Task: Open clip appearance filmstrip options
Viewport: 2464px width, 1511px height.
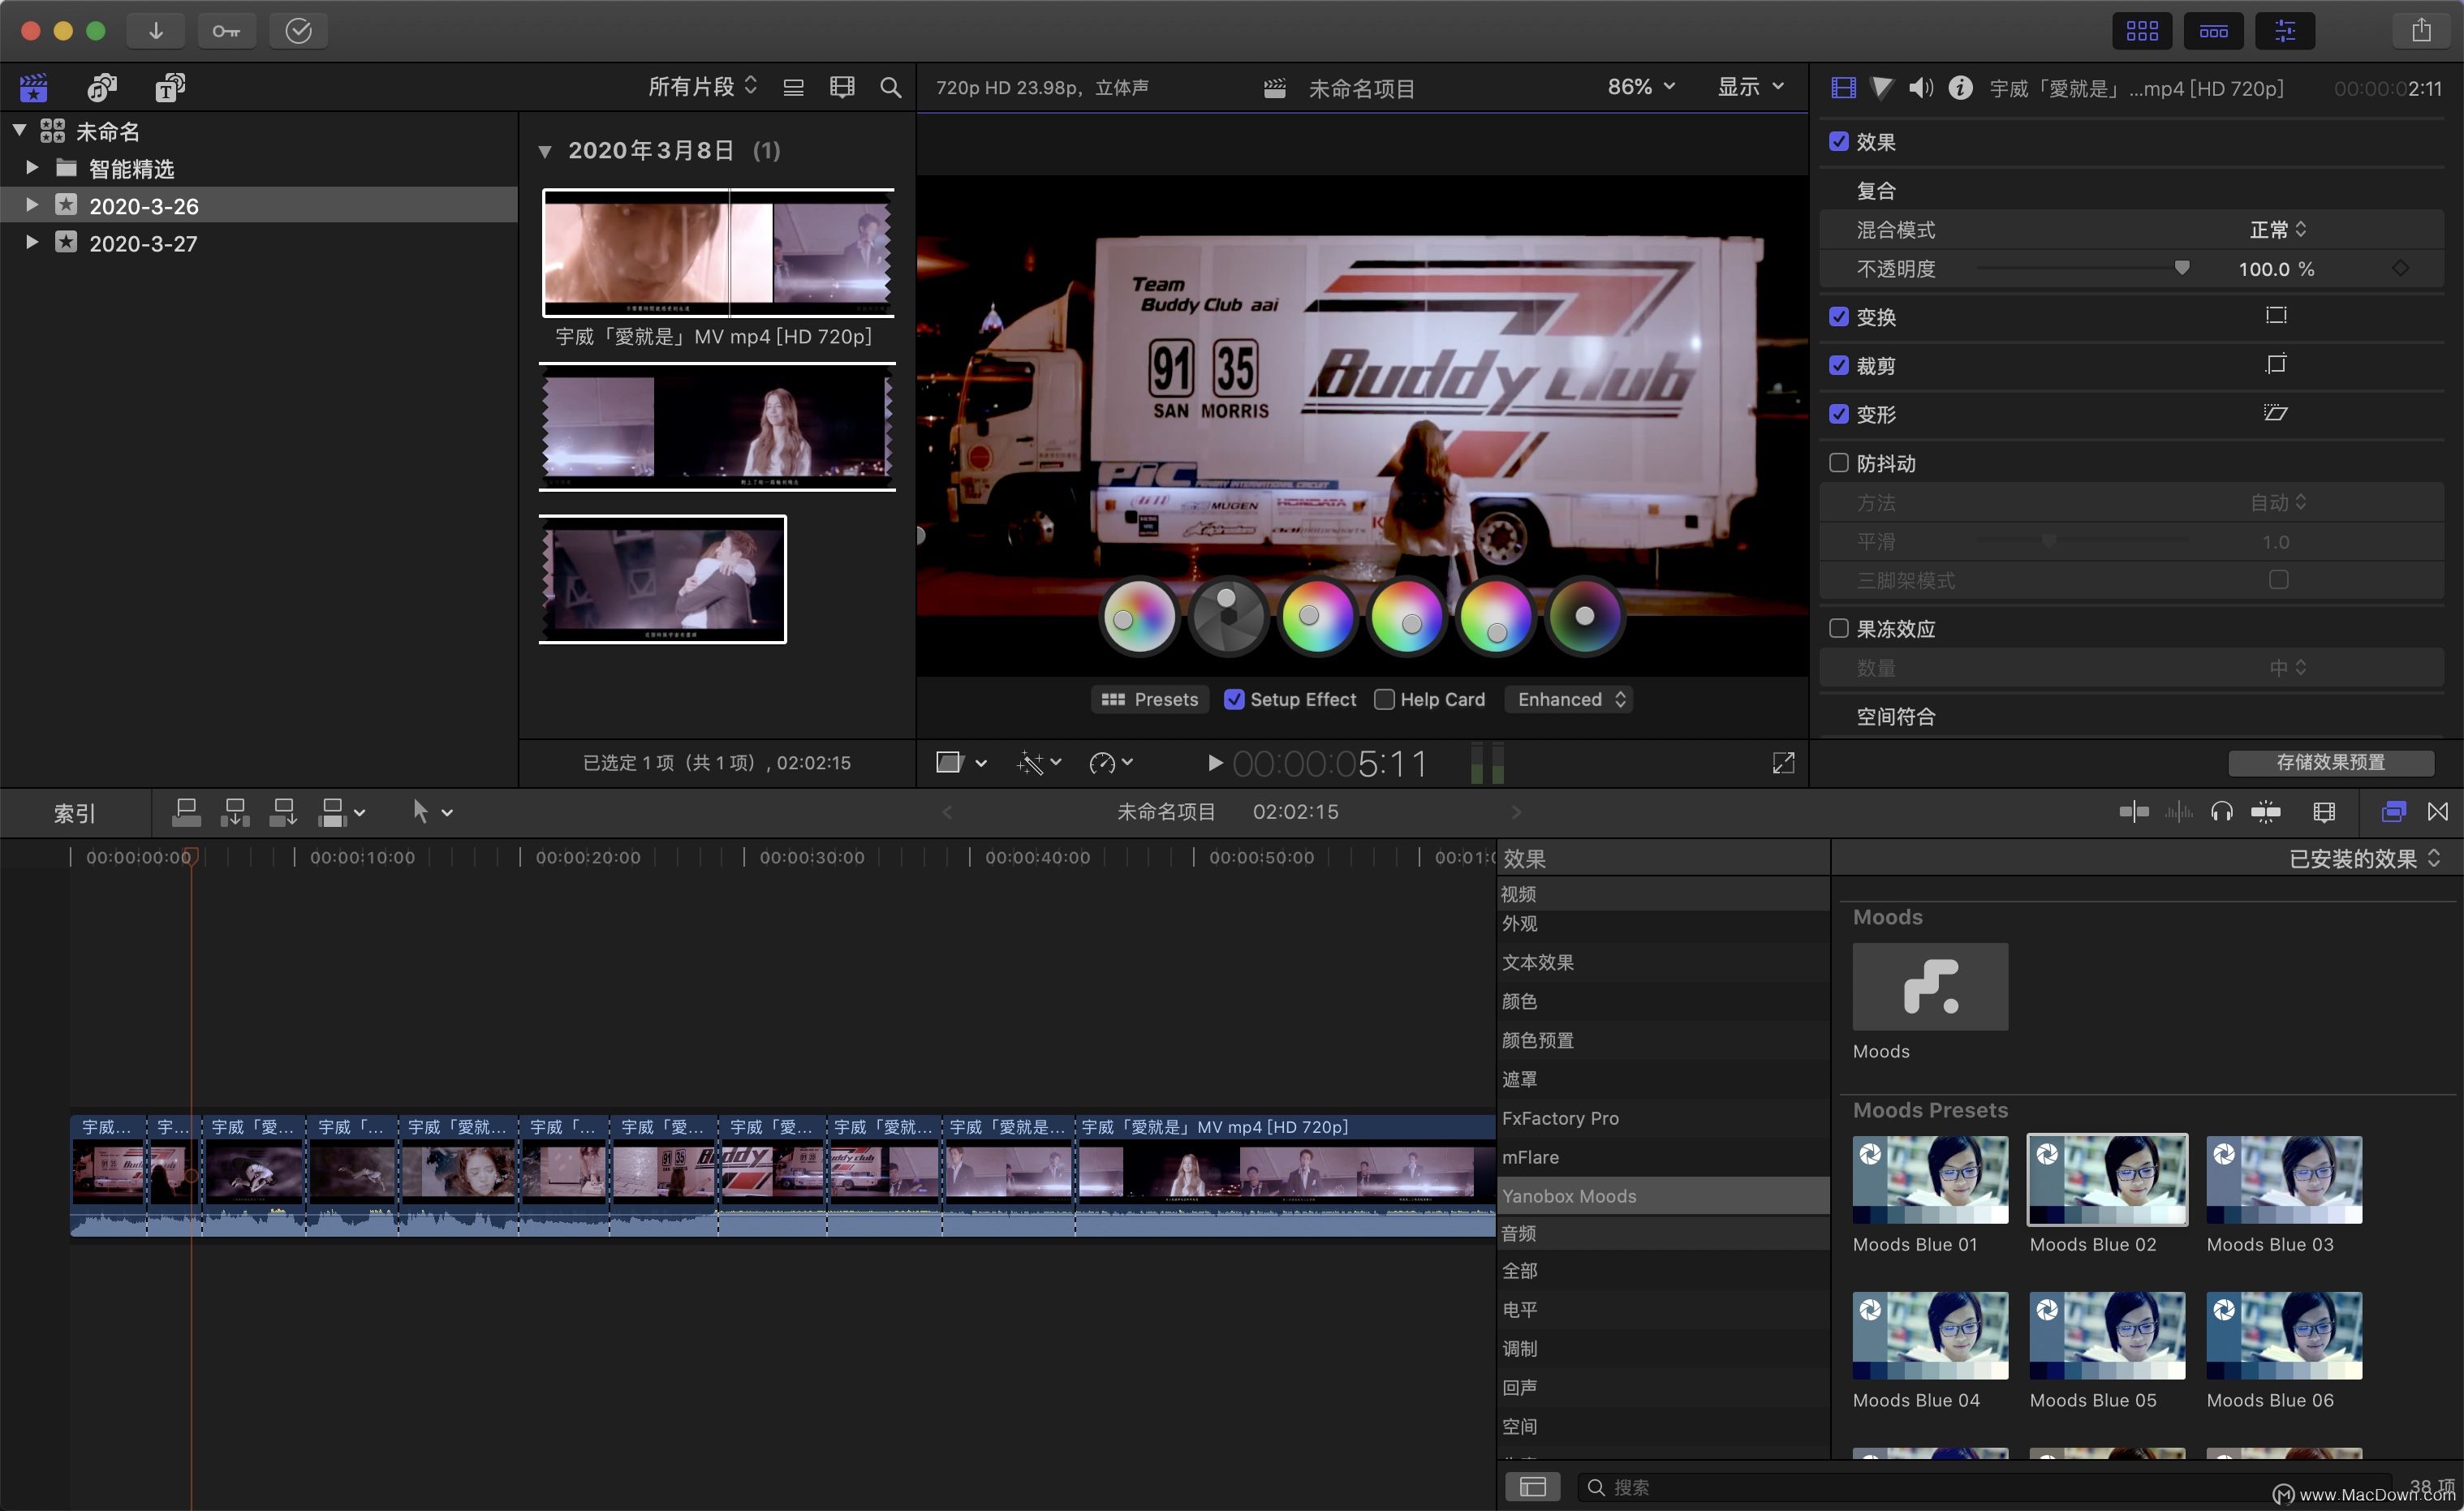Action: click(842, 88)
